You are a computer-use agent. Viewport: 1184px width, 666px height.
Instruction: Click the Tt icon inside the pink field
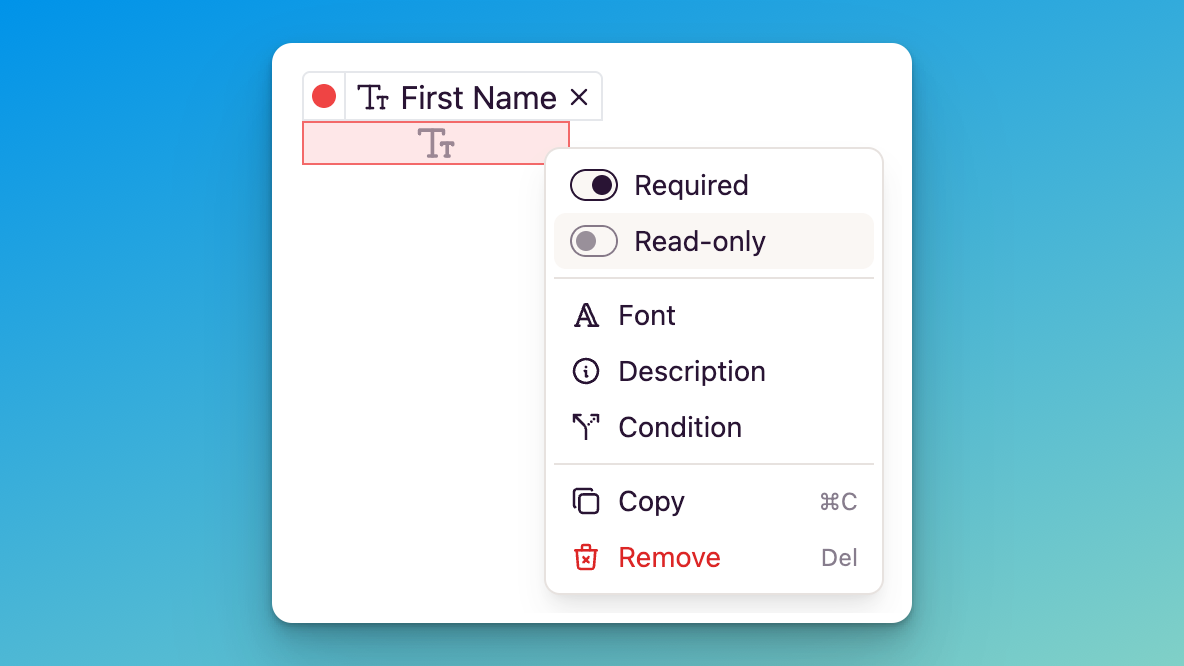[x=435, y=143]
